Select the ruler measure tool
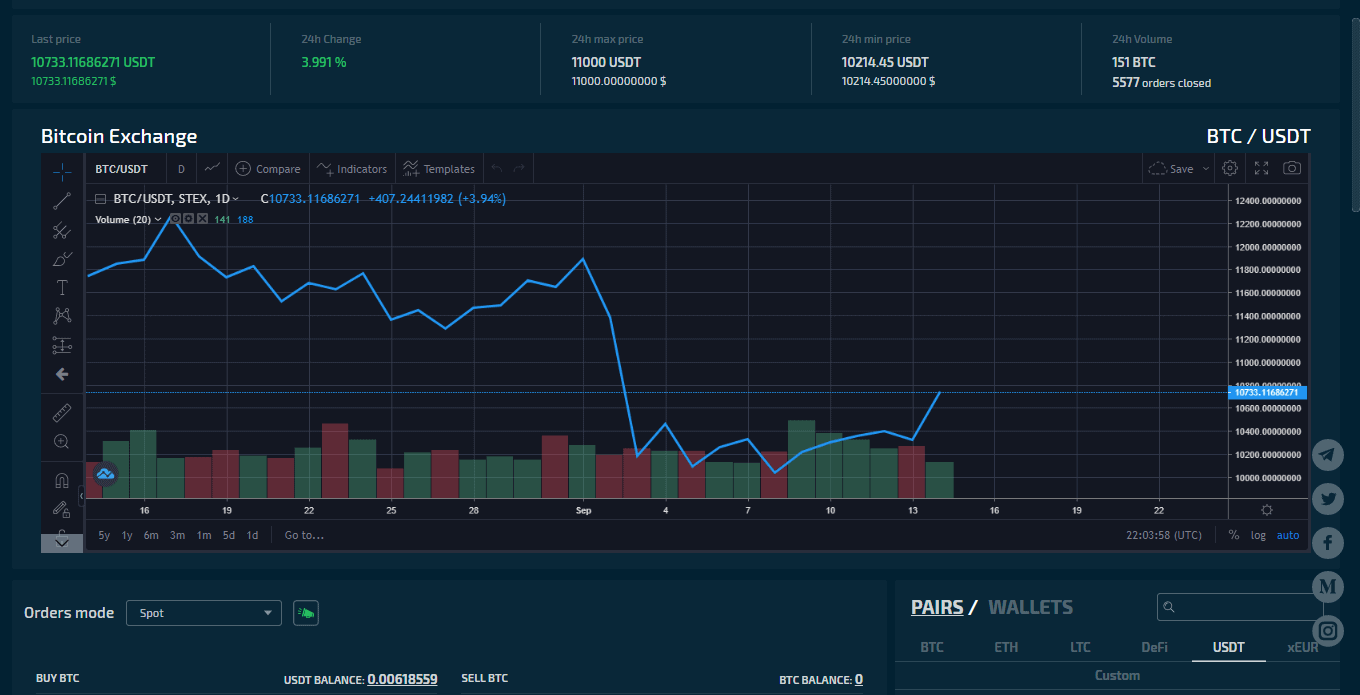1360x695 pixels. pyautogui.click(x=62, y=411)
